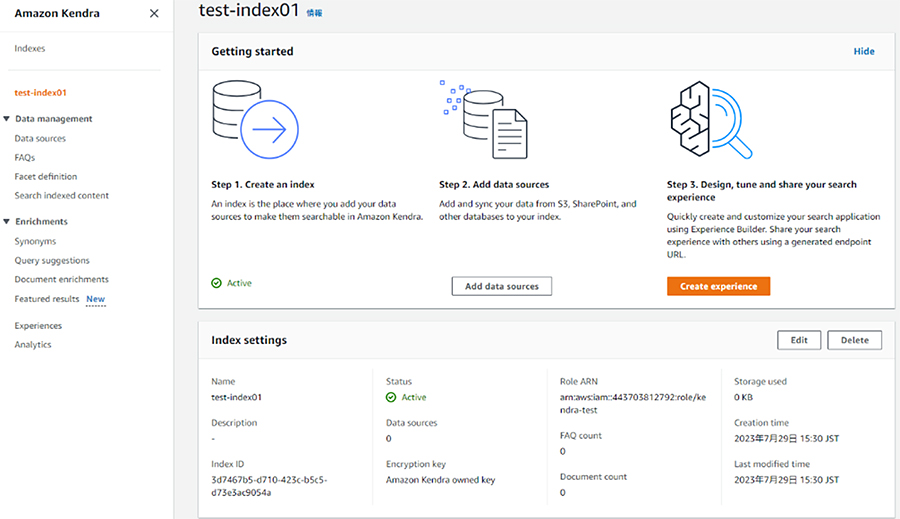900x519 pixels.
Task: Go back to Indexes list
Action: pos(30,48)
